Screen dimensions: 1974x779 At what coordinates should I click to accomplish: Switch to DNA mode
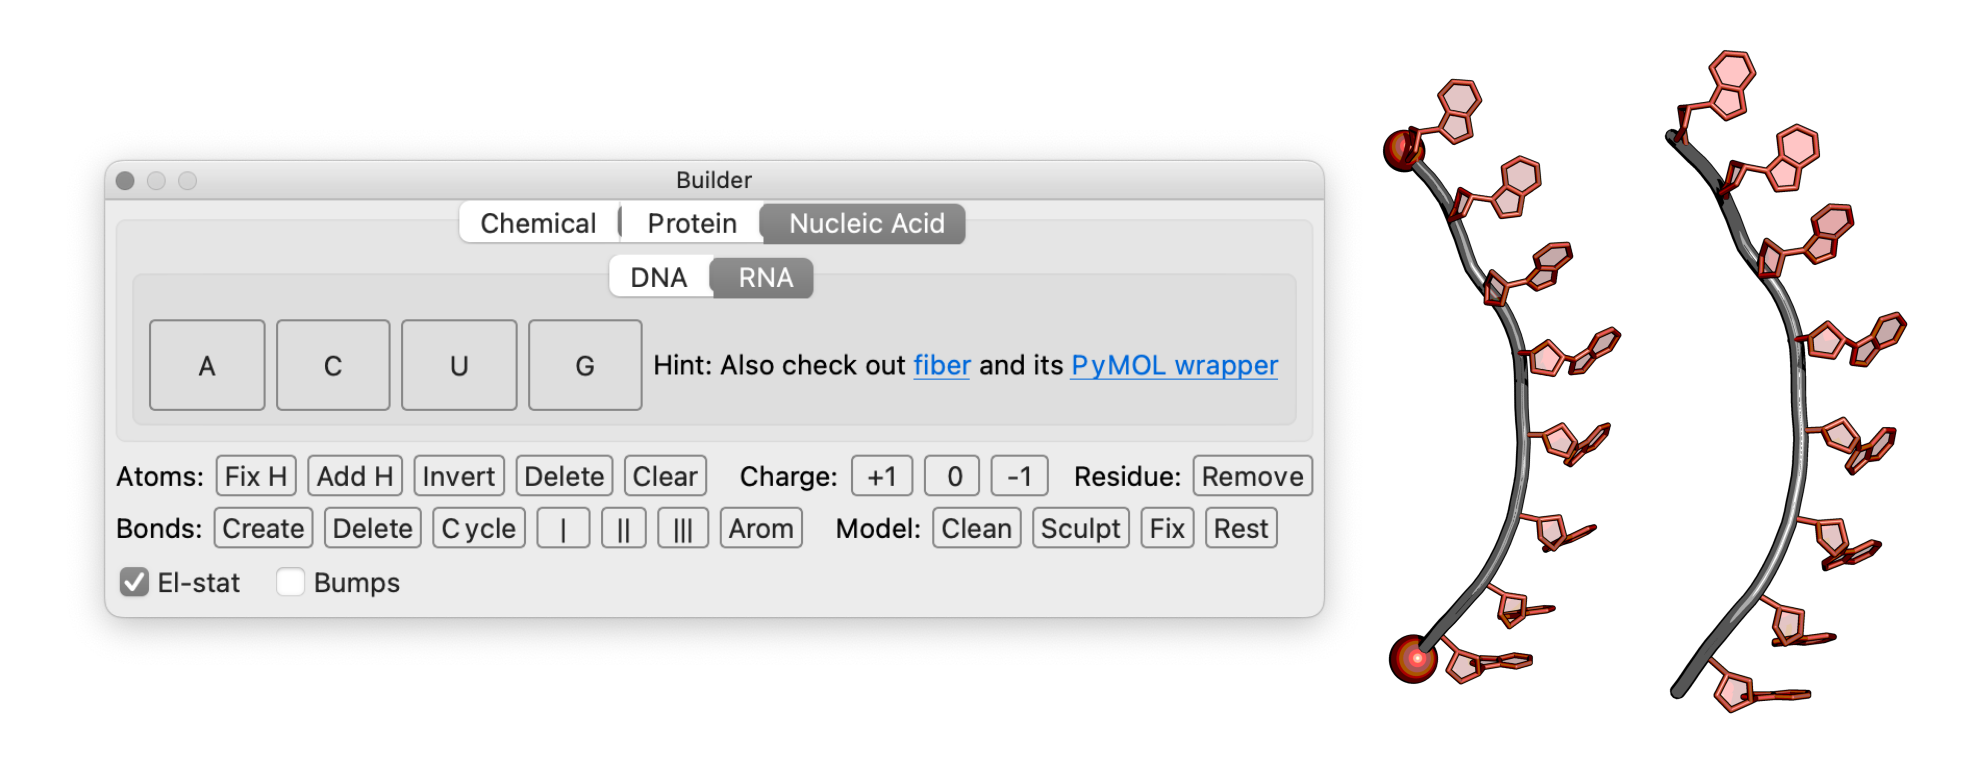[x=659, y=278]
